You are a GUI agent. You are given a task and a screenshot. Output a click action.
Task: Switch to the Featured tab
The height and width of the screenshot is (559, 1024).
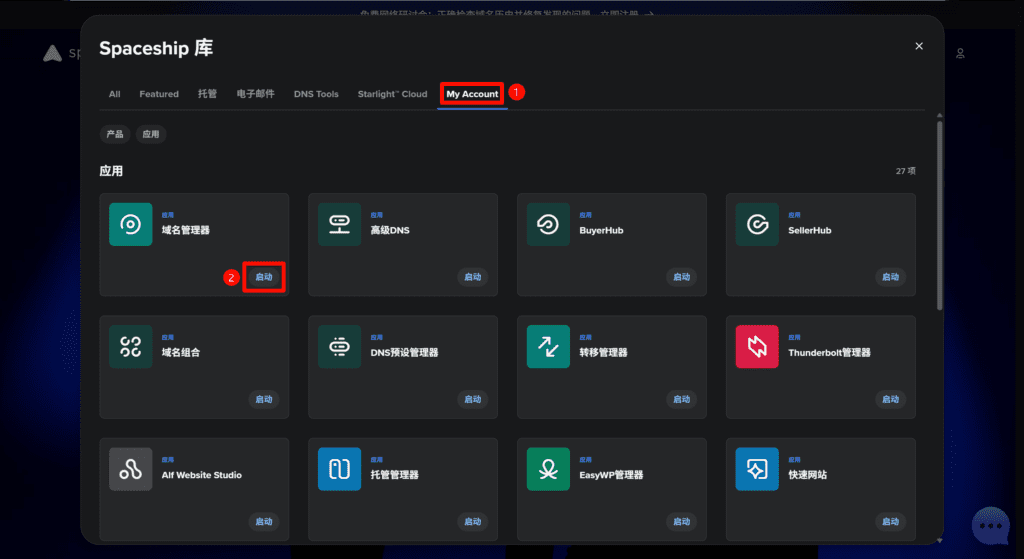159,94
